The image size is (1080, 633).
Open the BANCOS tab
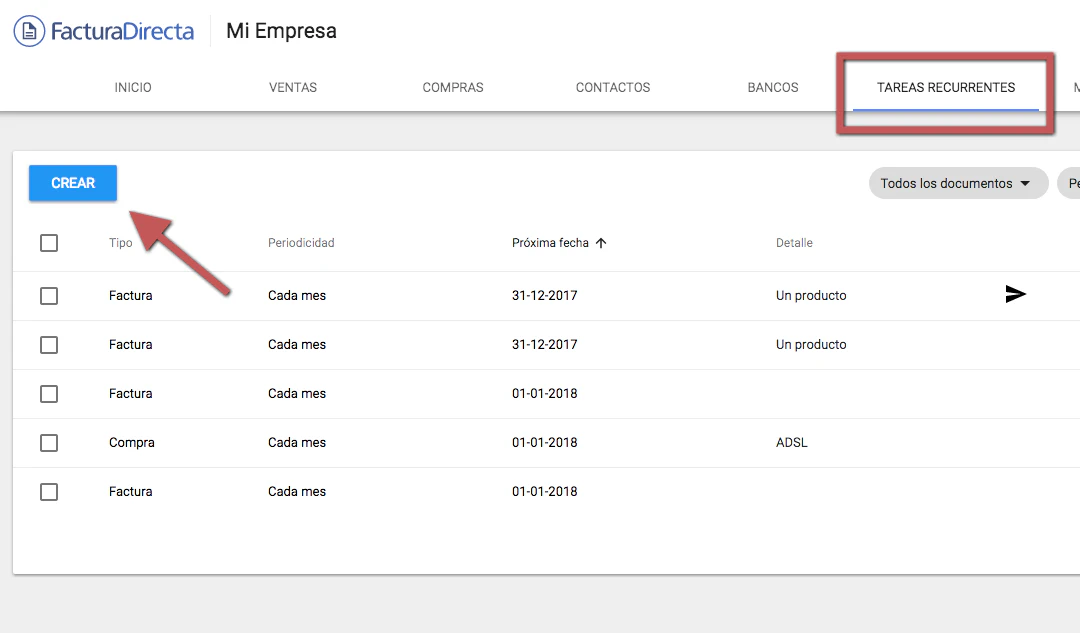pyautogui.click(x=773, y=88)
